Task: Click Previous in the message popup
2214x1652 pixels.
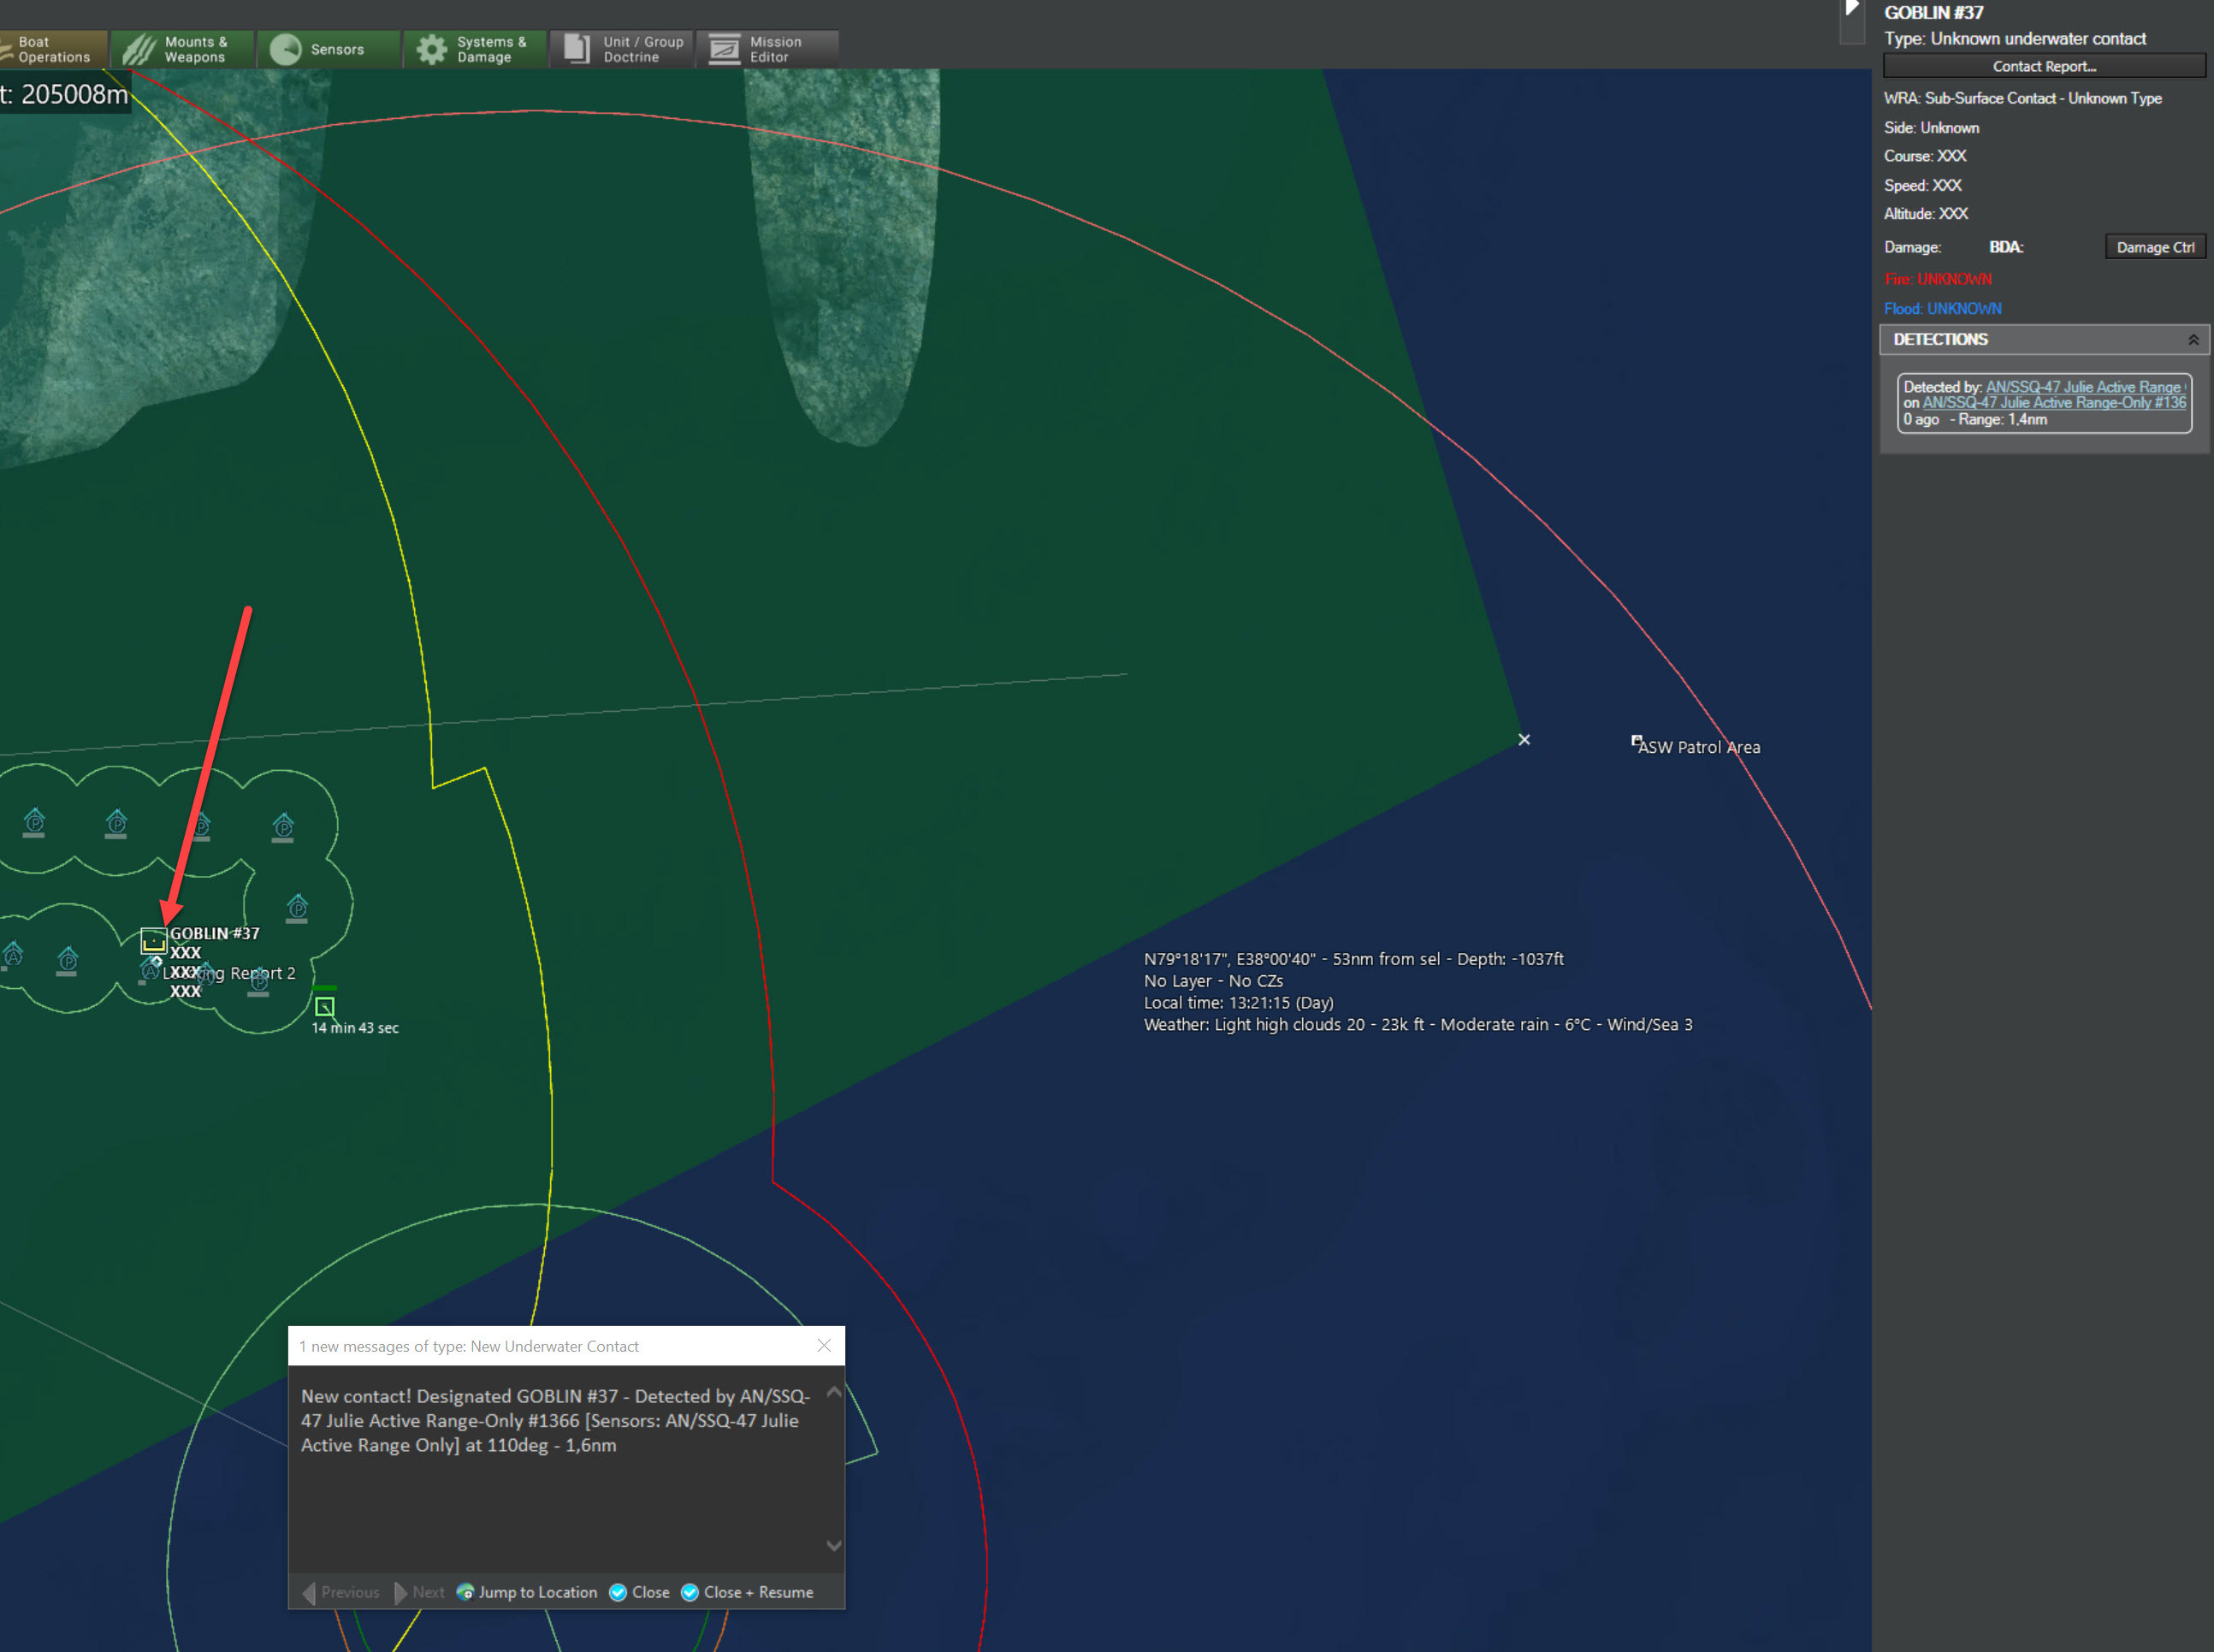Action: [x=341, y=1592]
